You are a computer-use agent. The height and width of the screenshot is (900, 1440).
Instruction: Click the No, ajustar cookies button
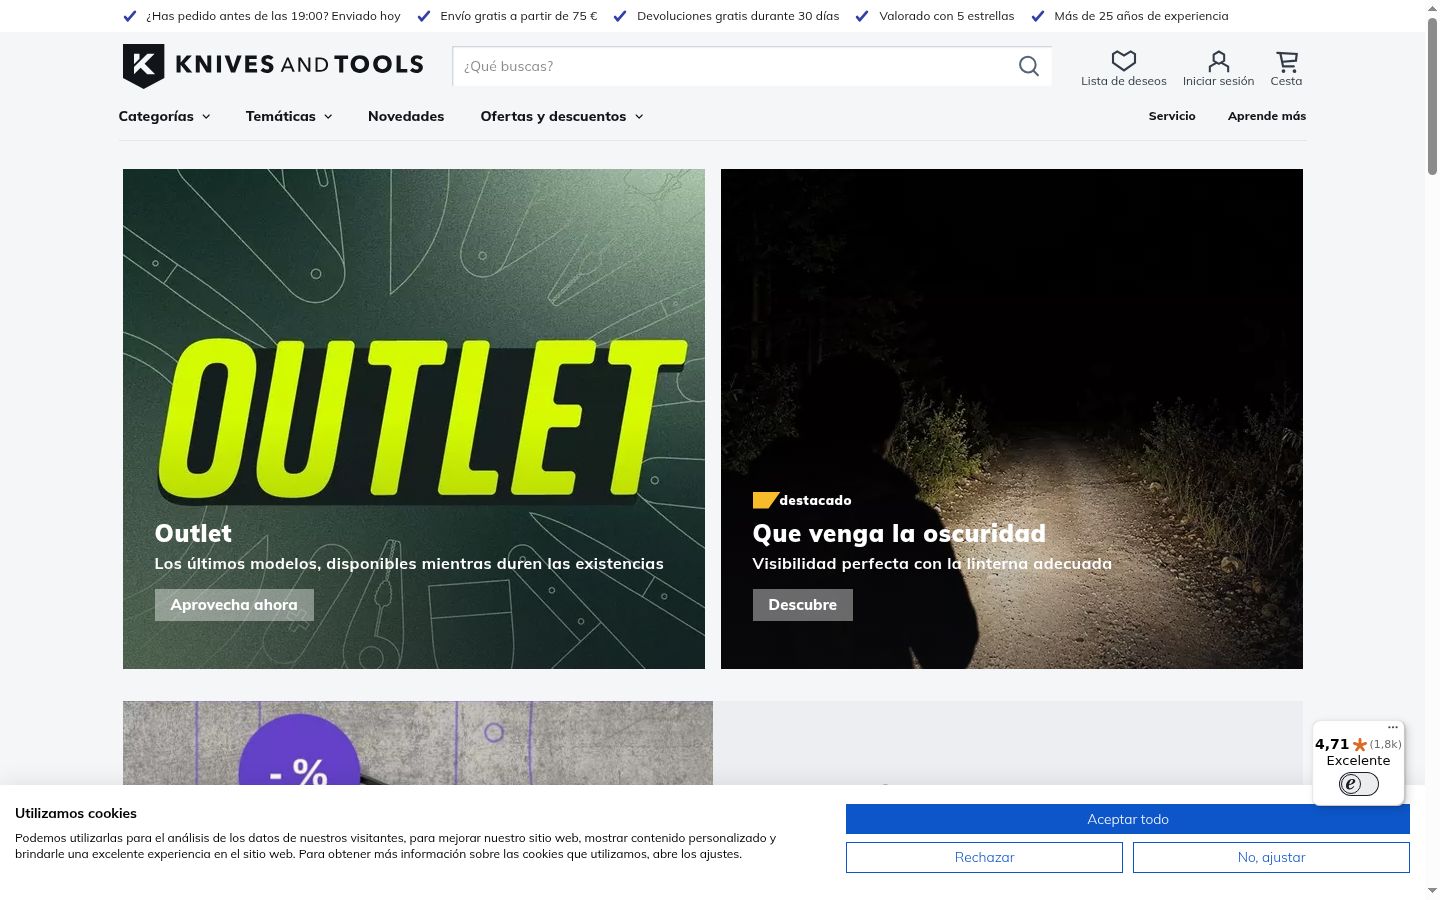coord(1271,857)
